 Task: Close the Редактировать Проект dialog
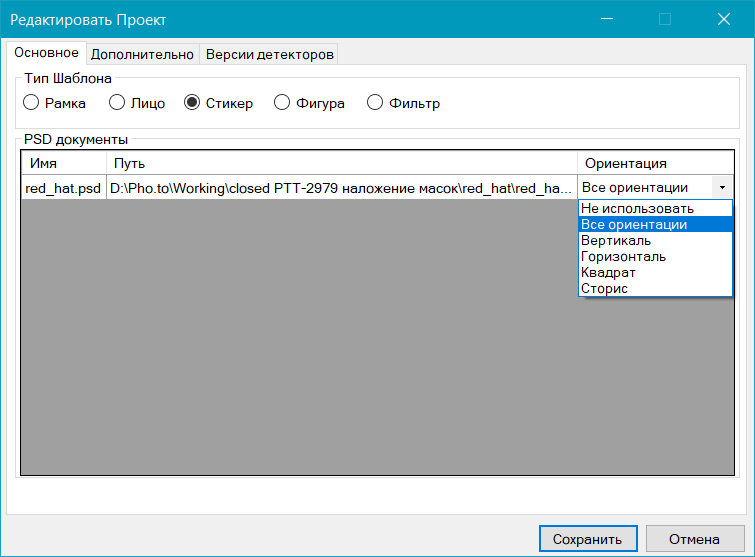coord(723,19)
